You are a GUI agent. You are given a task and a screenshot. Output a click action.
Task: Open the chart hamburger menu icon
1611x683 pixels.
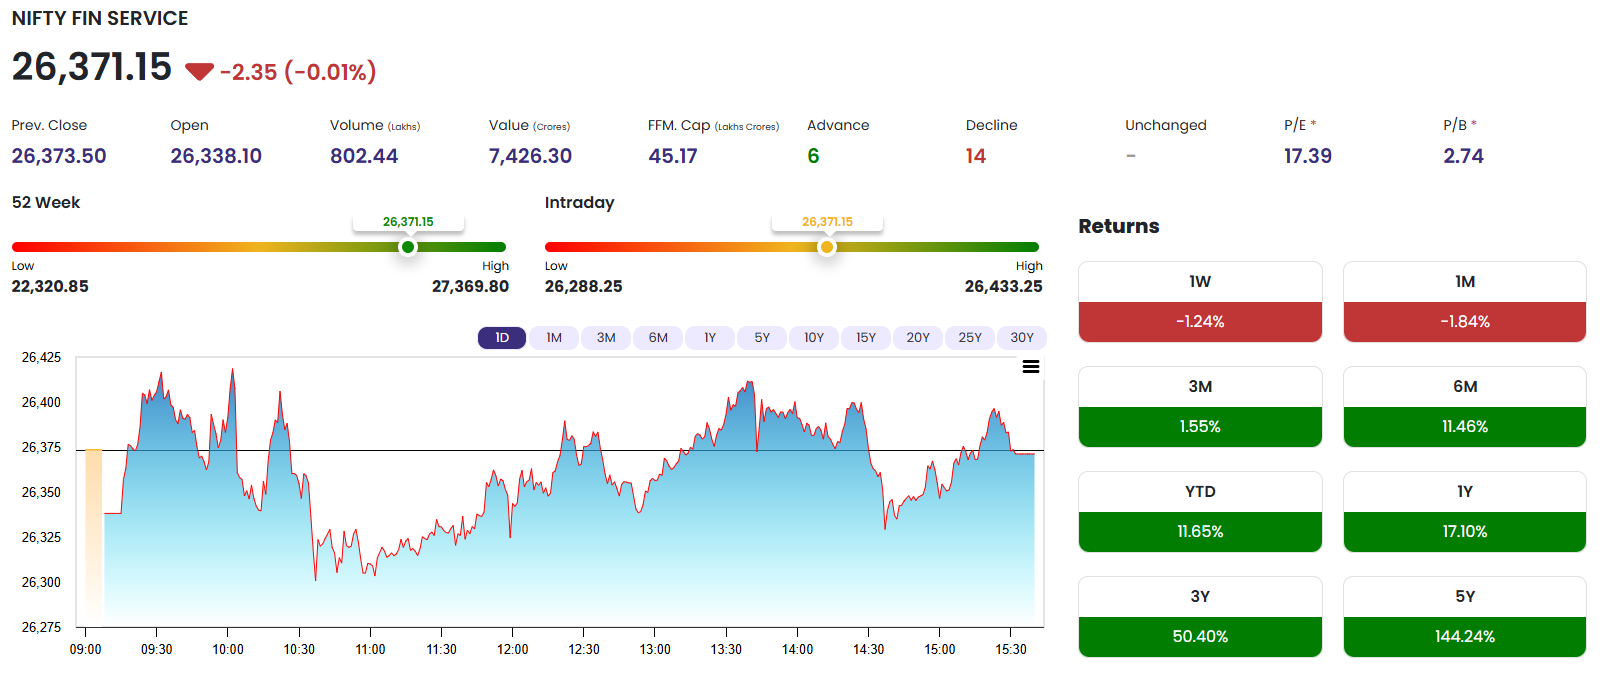[x=1030, y=367]
